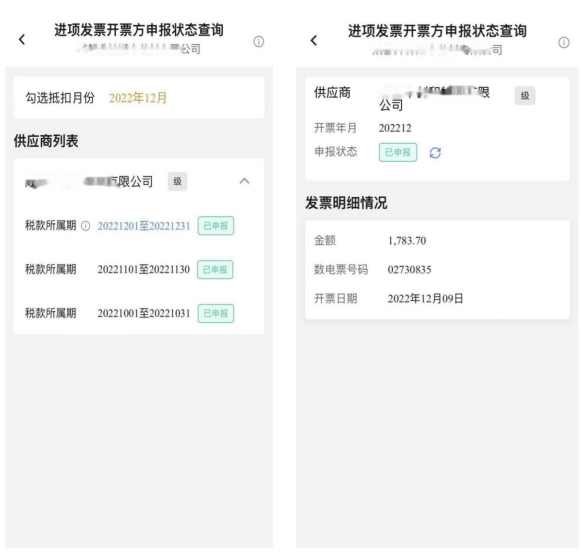Tap 级 badge beside 供应商 in right screen

[525, 96]
